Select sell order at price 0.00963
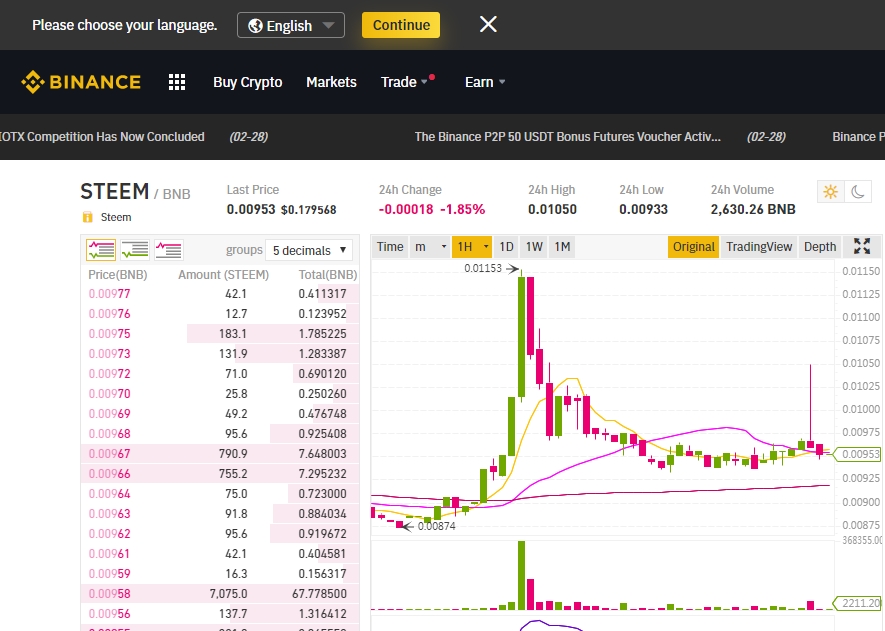 tap(220, 514)
